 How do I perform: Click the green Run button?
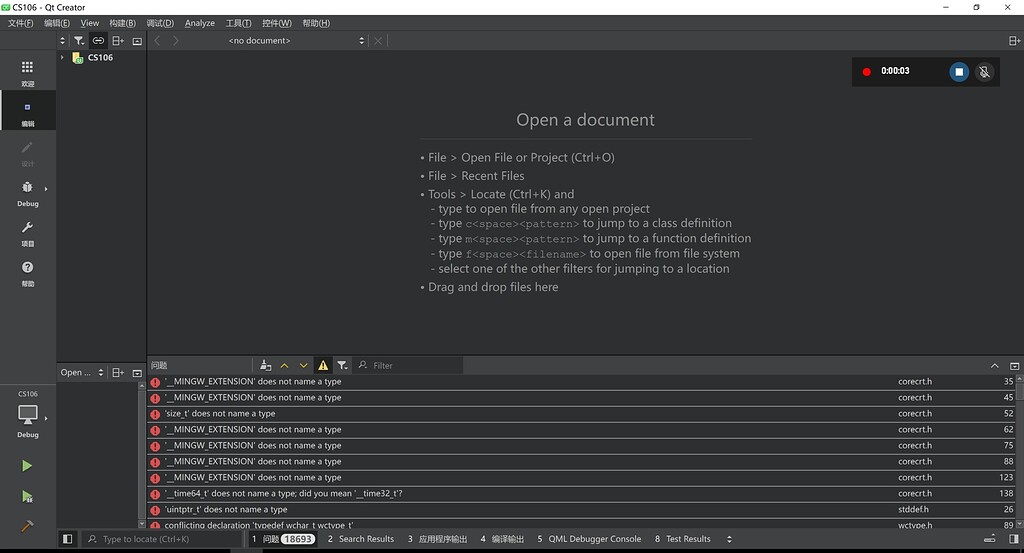(27, 466)
